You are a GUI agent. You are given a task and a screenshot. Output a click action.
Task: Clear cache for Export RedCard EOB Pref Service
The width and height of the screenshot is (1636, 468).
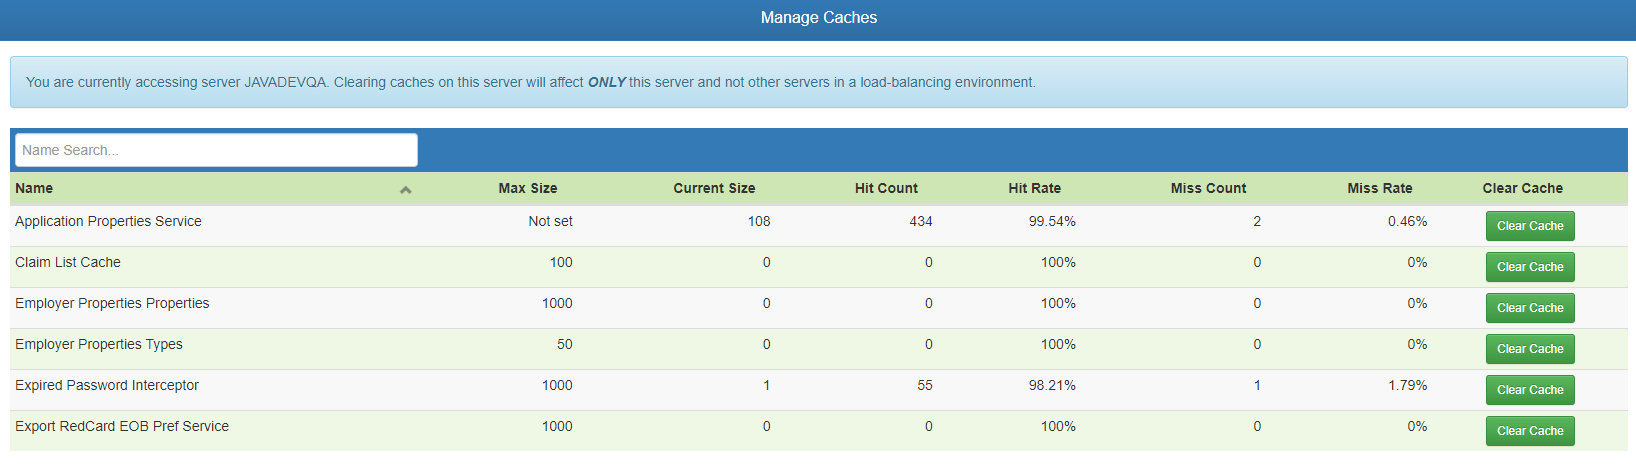1529,431
